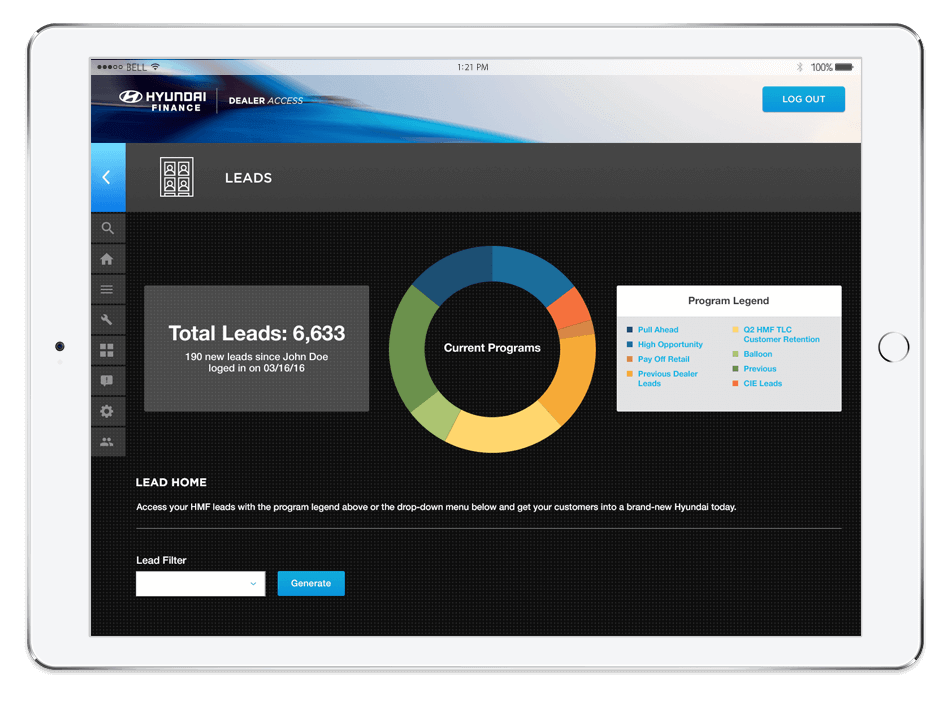Image resolution: width=950 pixels, height=702 pixels.
Task: Click the large dark green donut segment
Action: [406, 348]
